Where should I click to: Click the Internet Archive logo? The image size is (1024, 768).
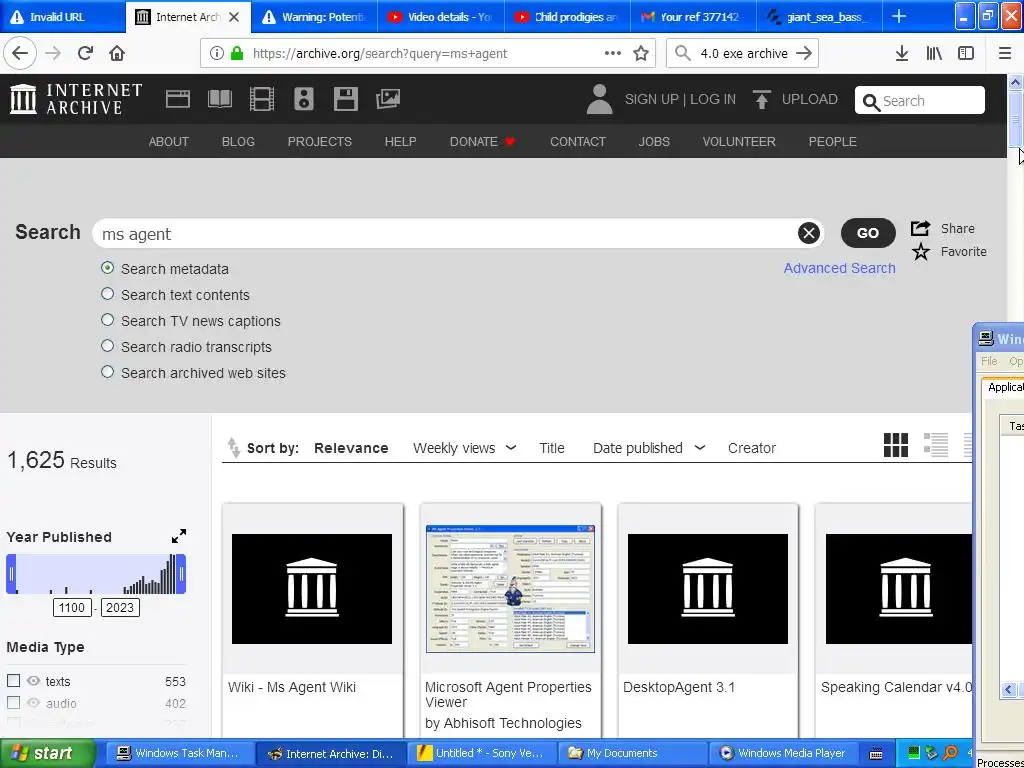76,99
